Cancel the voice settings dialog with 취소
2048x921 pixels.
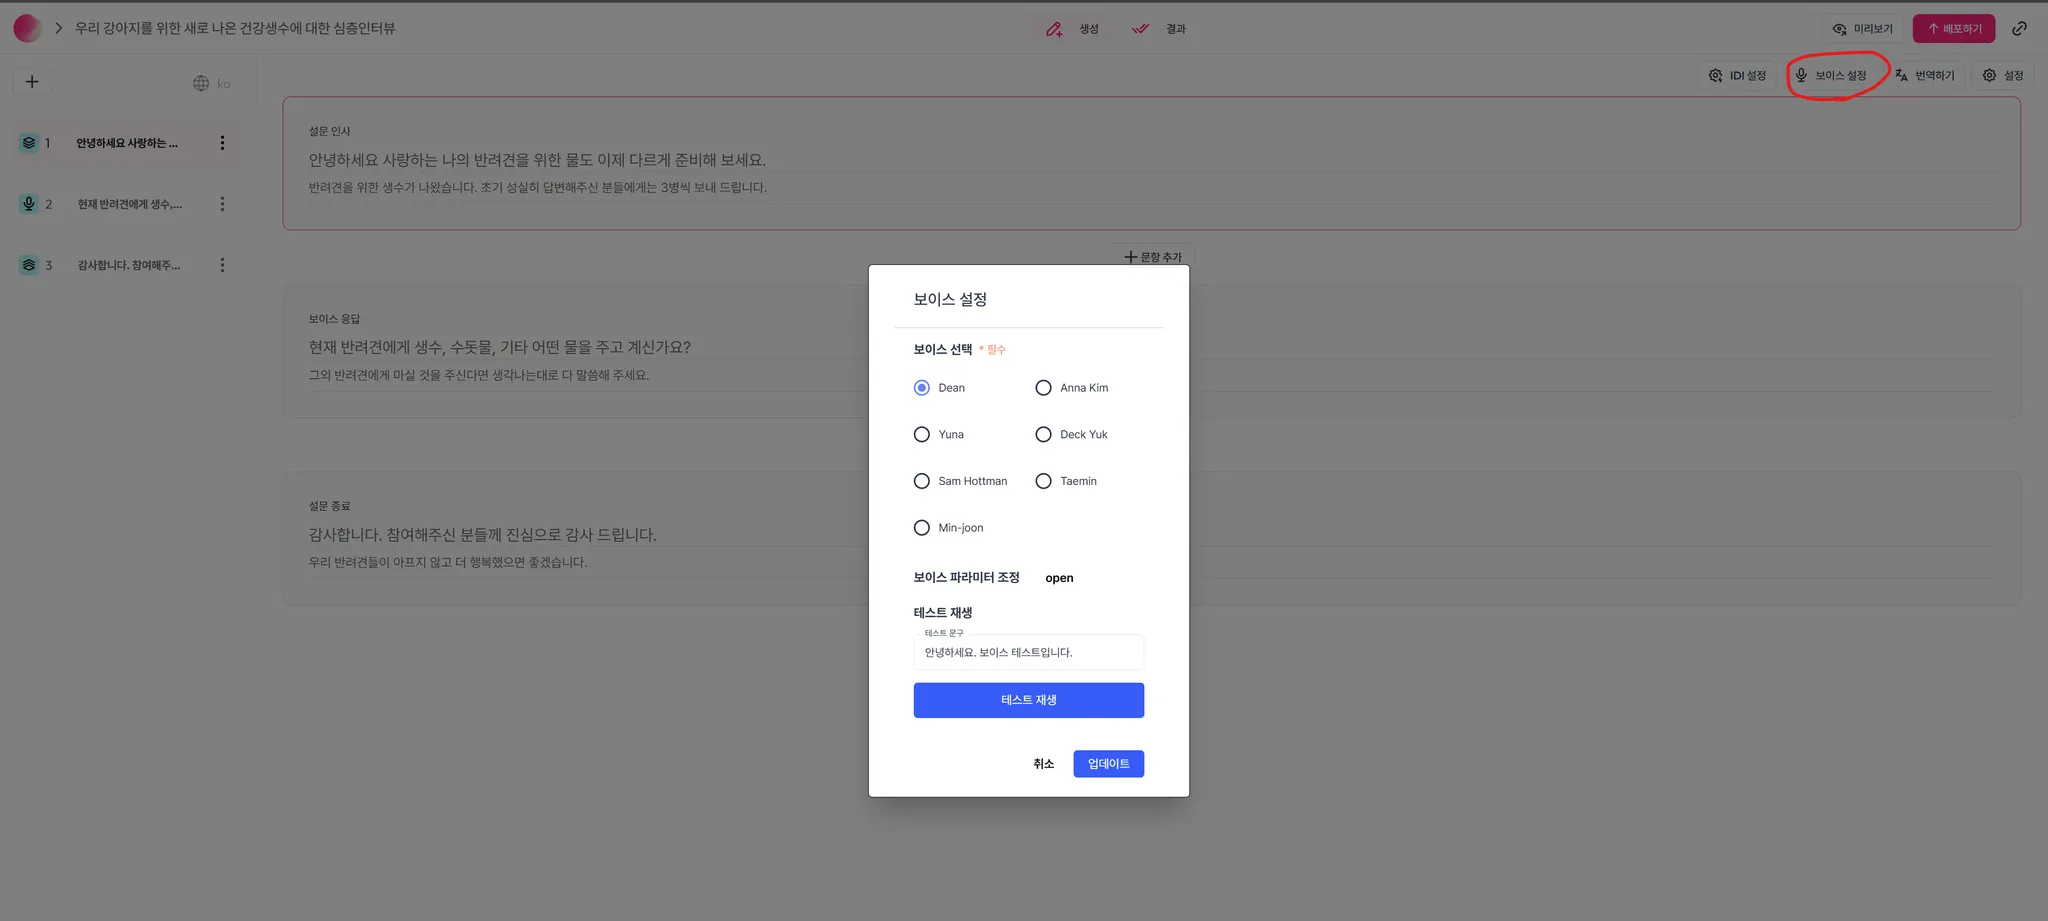pos(1043,764)
